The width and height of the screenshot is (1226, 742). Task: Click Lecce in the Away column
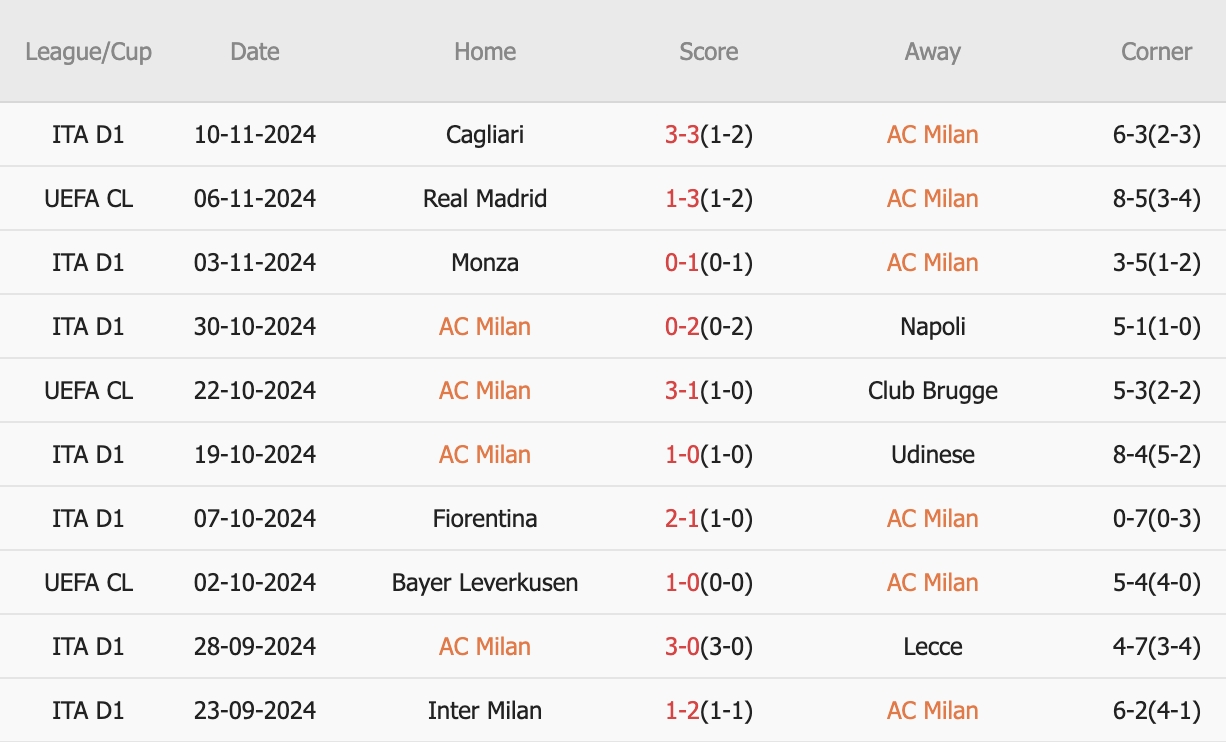(x=932, y=647)
